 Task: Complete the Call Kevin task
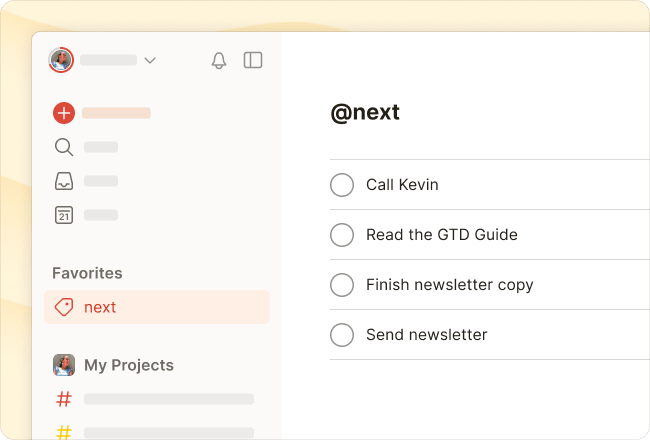pyautogui.click(x=342, y=185)
